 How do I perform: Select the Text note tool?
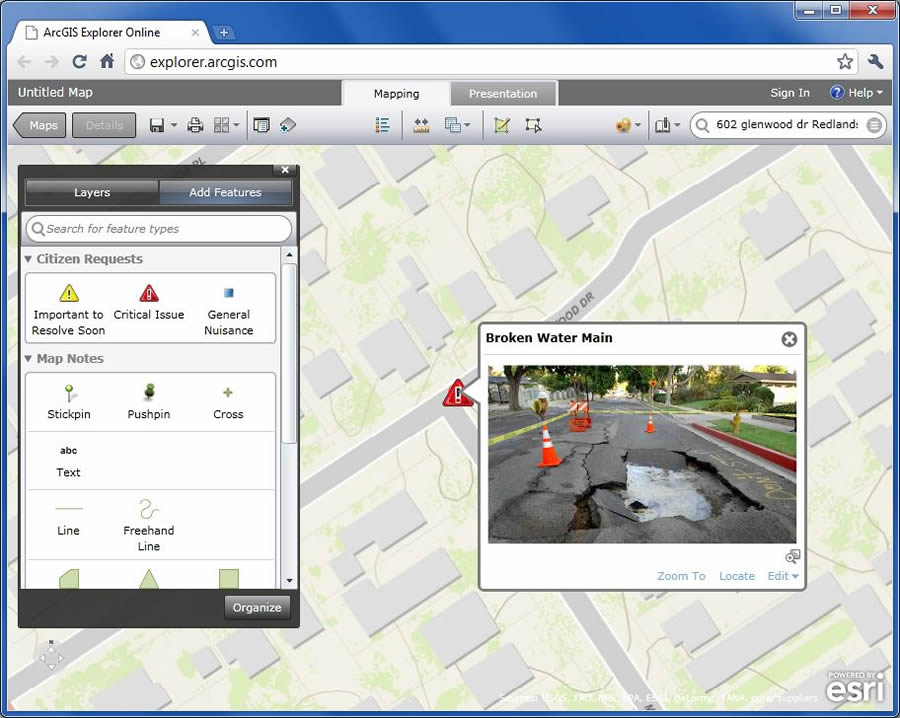[x=68, y=461]
